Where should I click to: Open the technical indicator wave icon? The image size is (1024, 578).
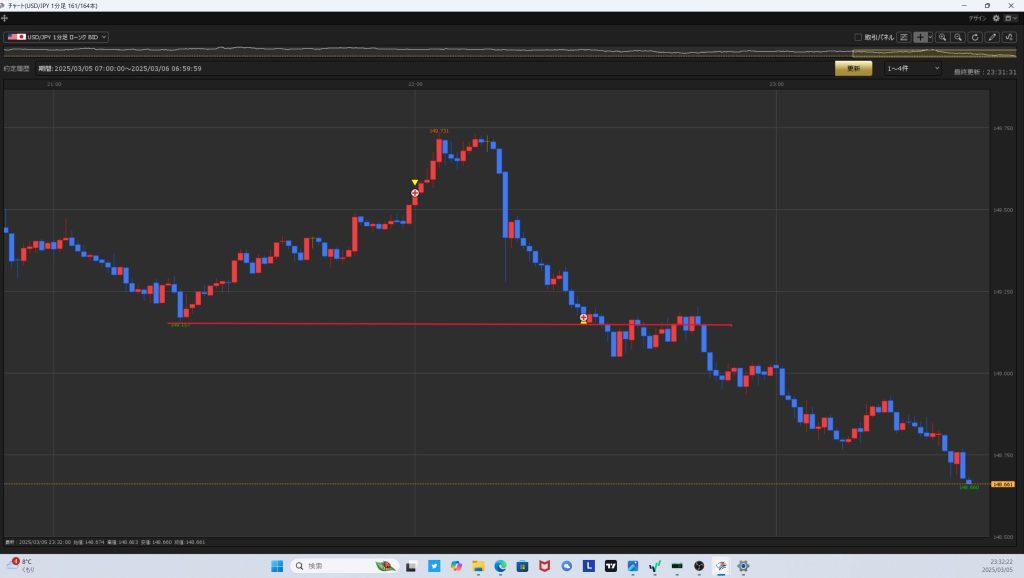coord(1009,37)
